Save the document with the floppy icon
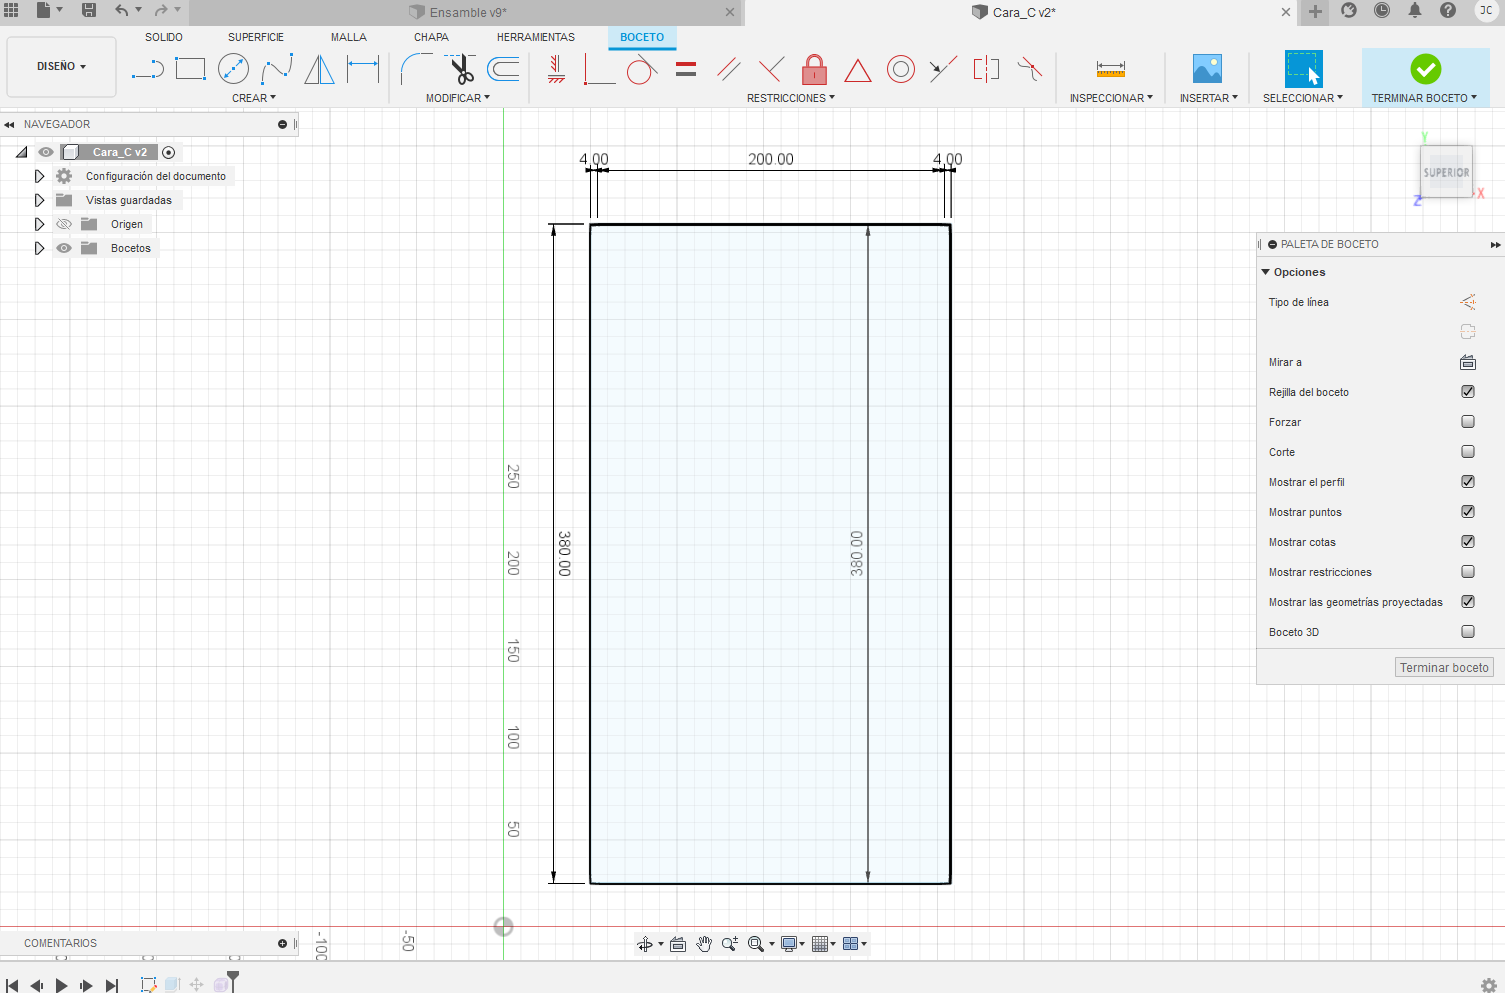Viewport: 1505px width, 993px height. tap(89, 10)
